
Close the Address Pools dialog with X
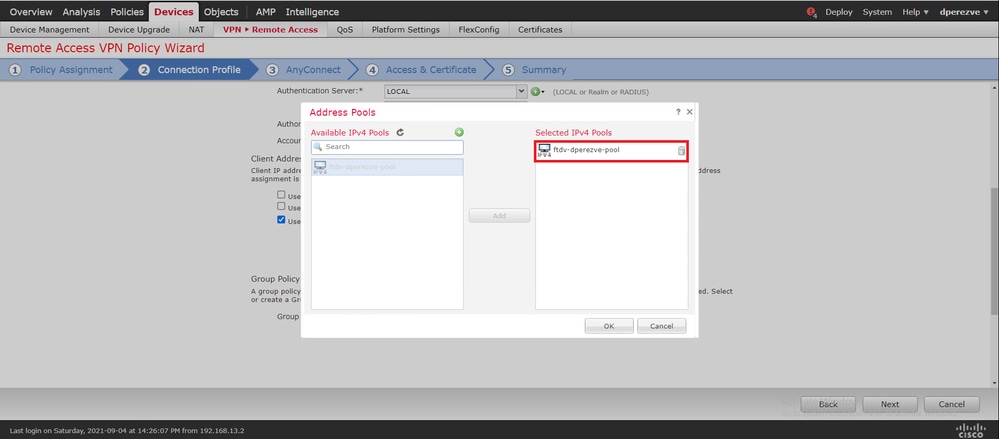[689, 112]
